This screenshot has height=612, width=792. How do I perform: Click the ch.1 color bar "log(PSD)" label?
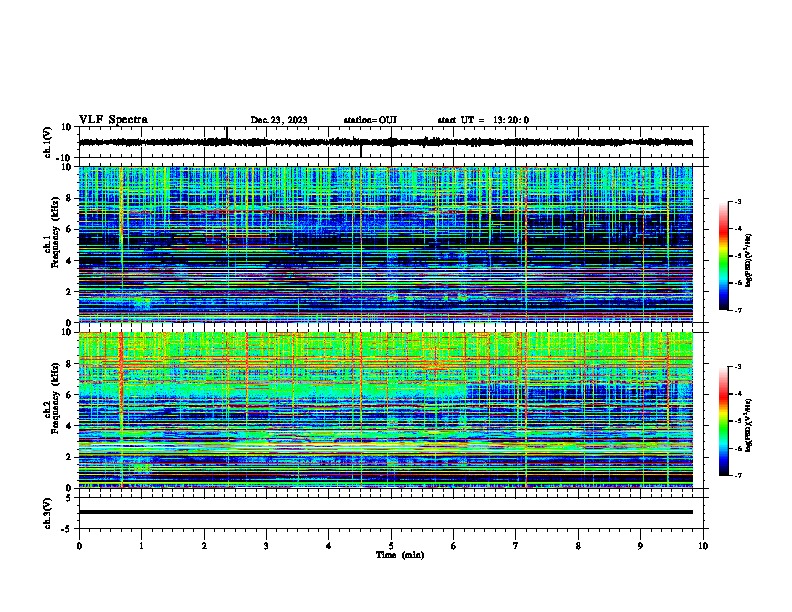749,260
